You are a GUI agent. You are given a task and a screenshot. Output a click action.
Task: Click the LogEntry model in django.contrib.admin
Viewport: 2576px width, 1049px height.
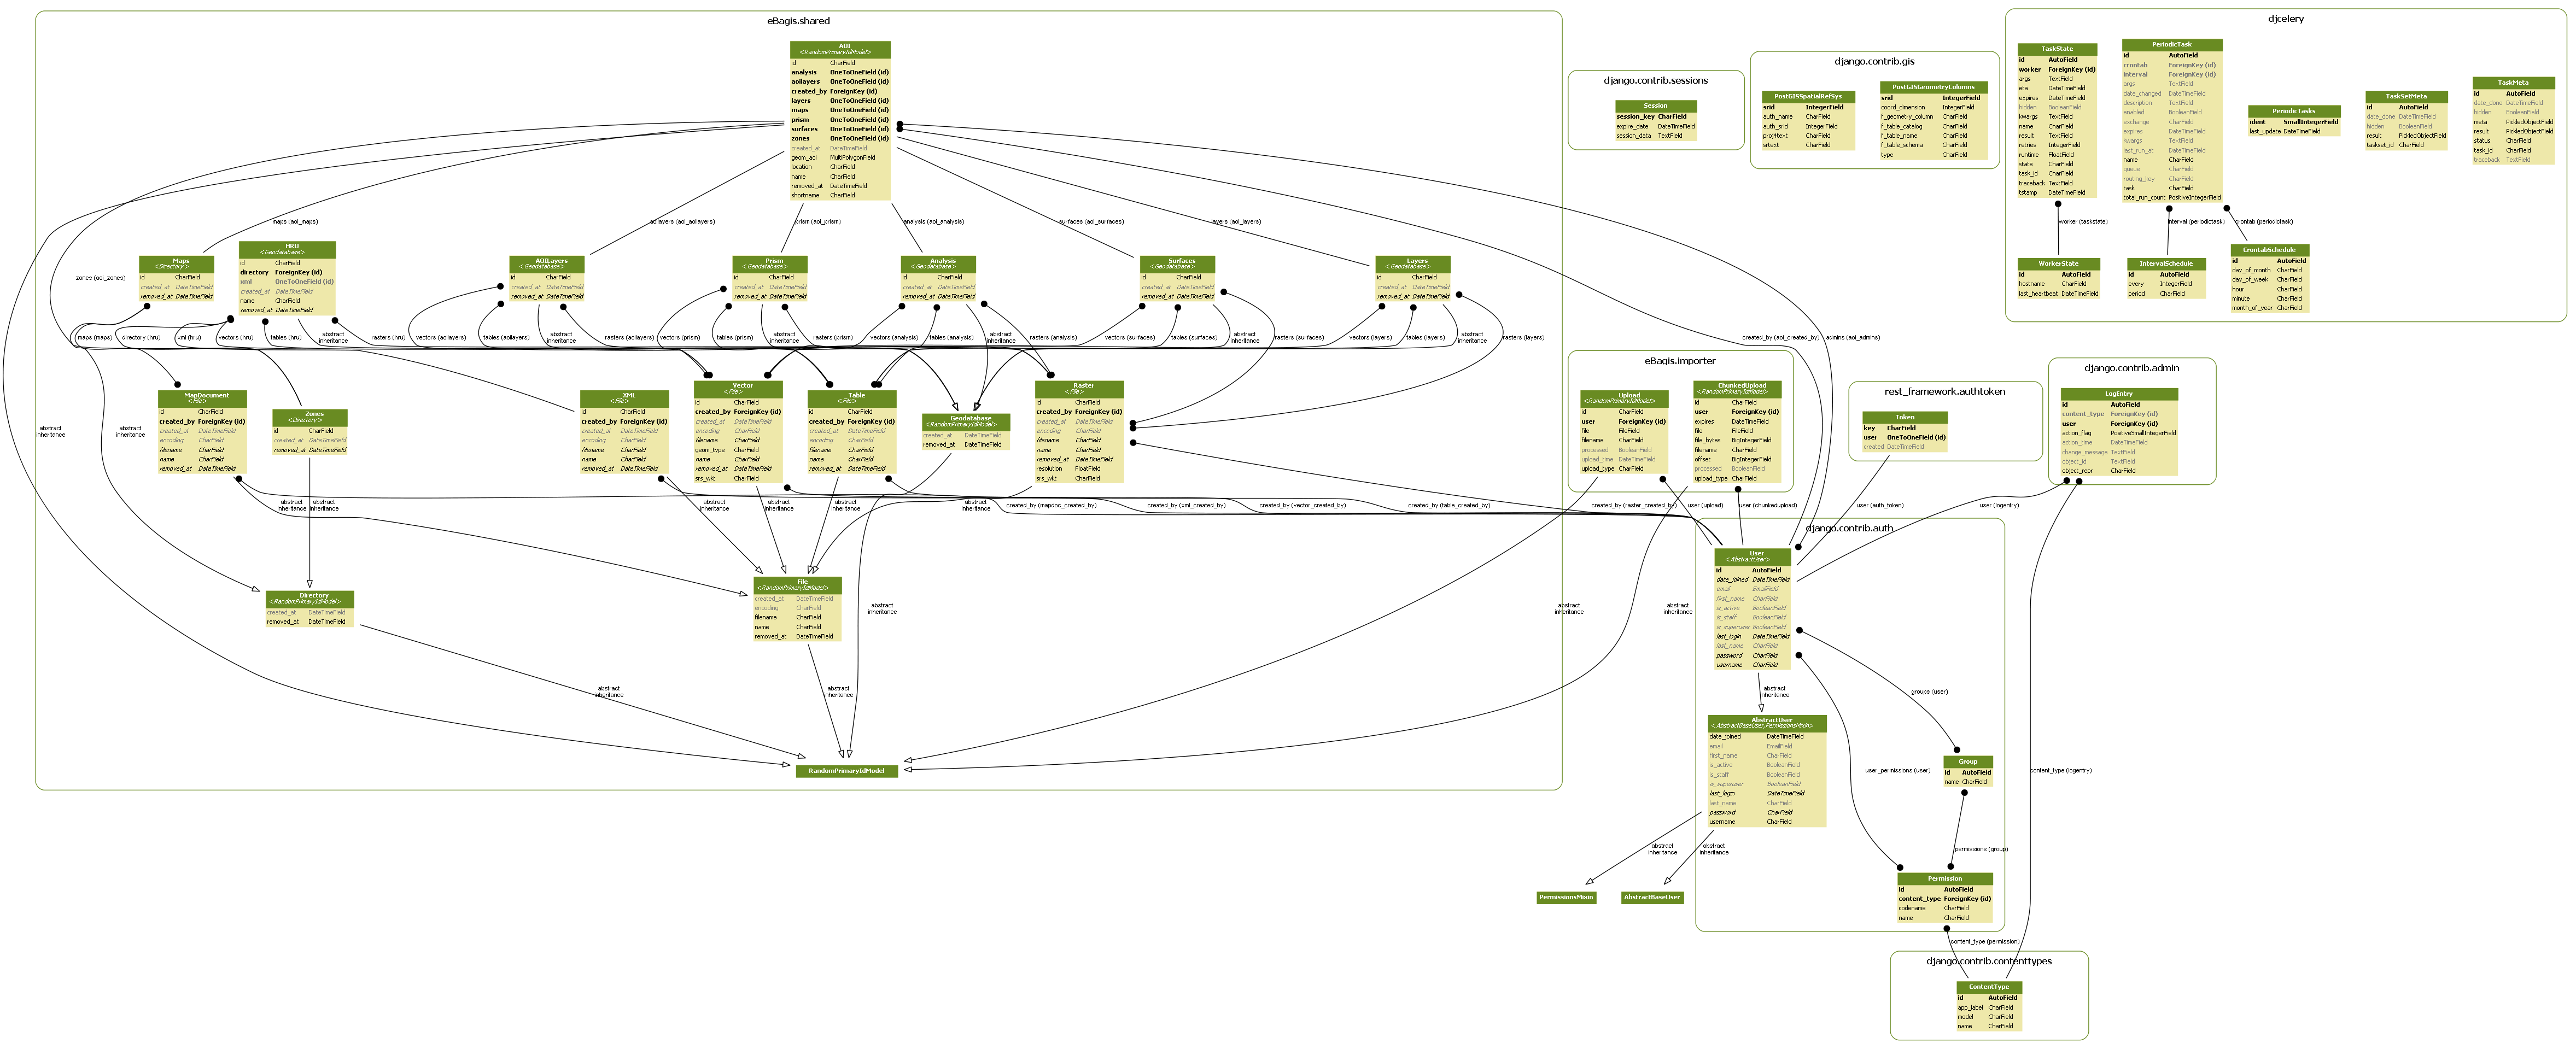pyautogui.click(x=2119, y=393)
